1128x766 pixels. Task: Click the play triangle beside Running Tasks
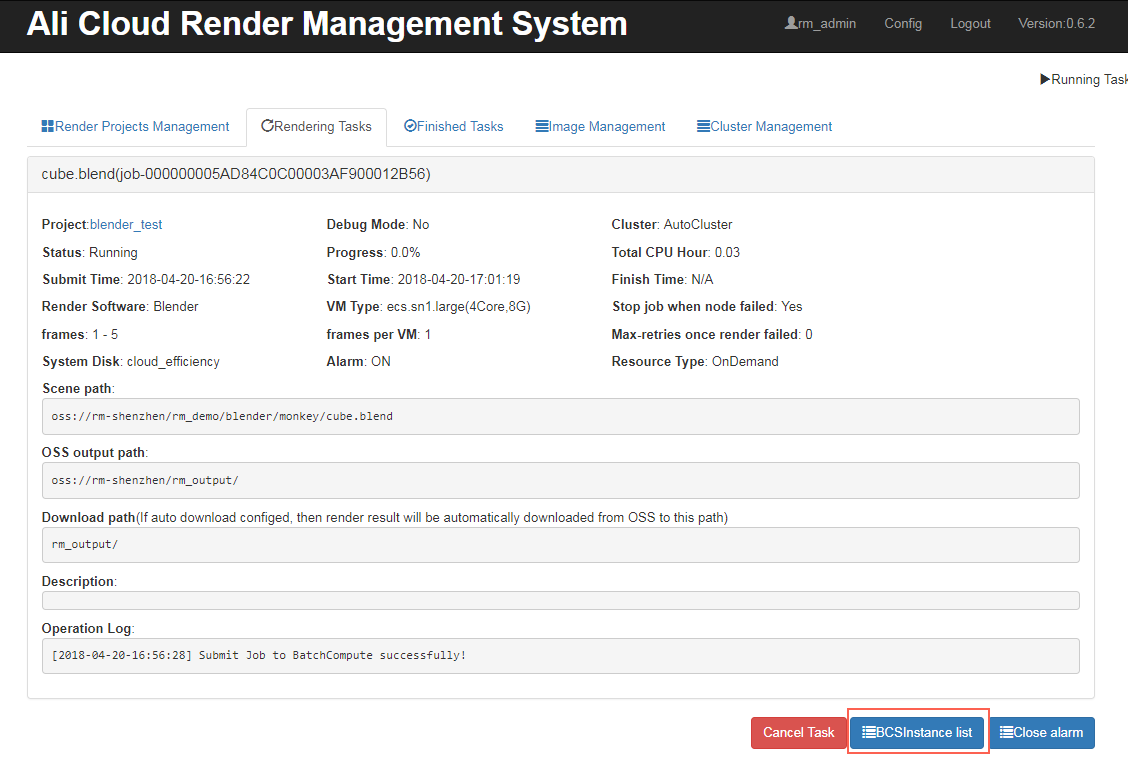coord(1045,79)
